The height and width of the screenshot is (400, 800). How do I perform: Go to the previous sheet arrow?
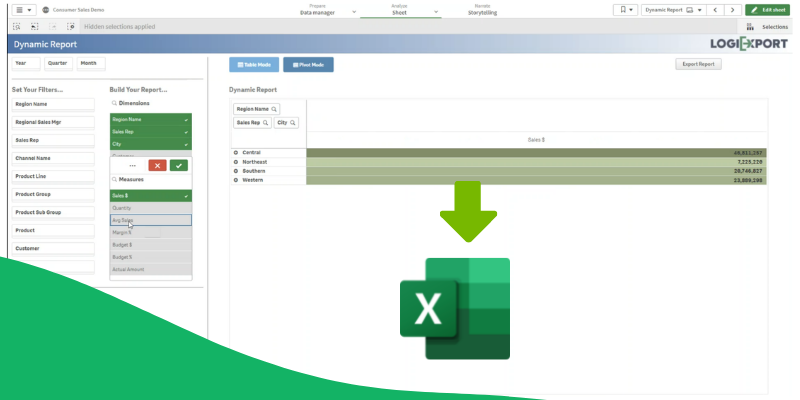point(715,9)
